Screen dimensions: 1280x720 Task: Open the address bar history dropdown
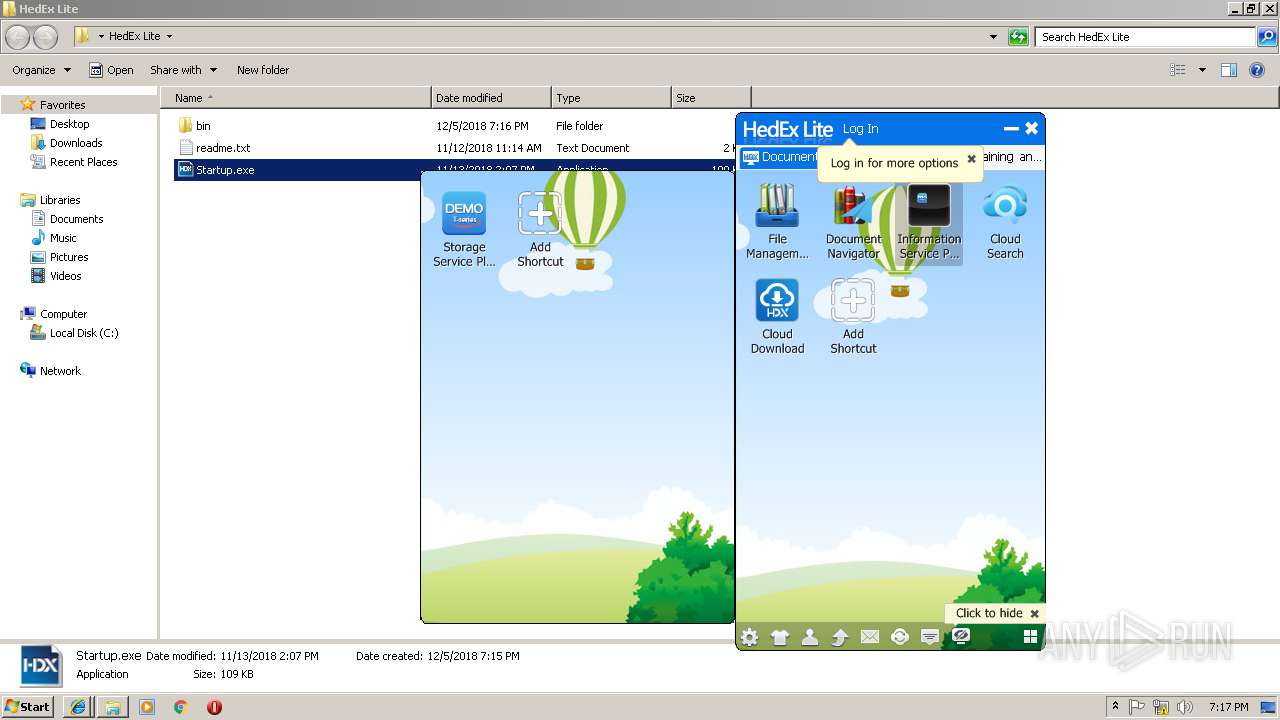tap(993, 37)
